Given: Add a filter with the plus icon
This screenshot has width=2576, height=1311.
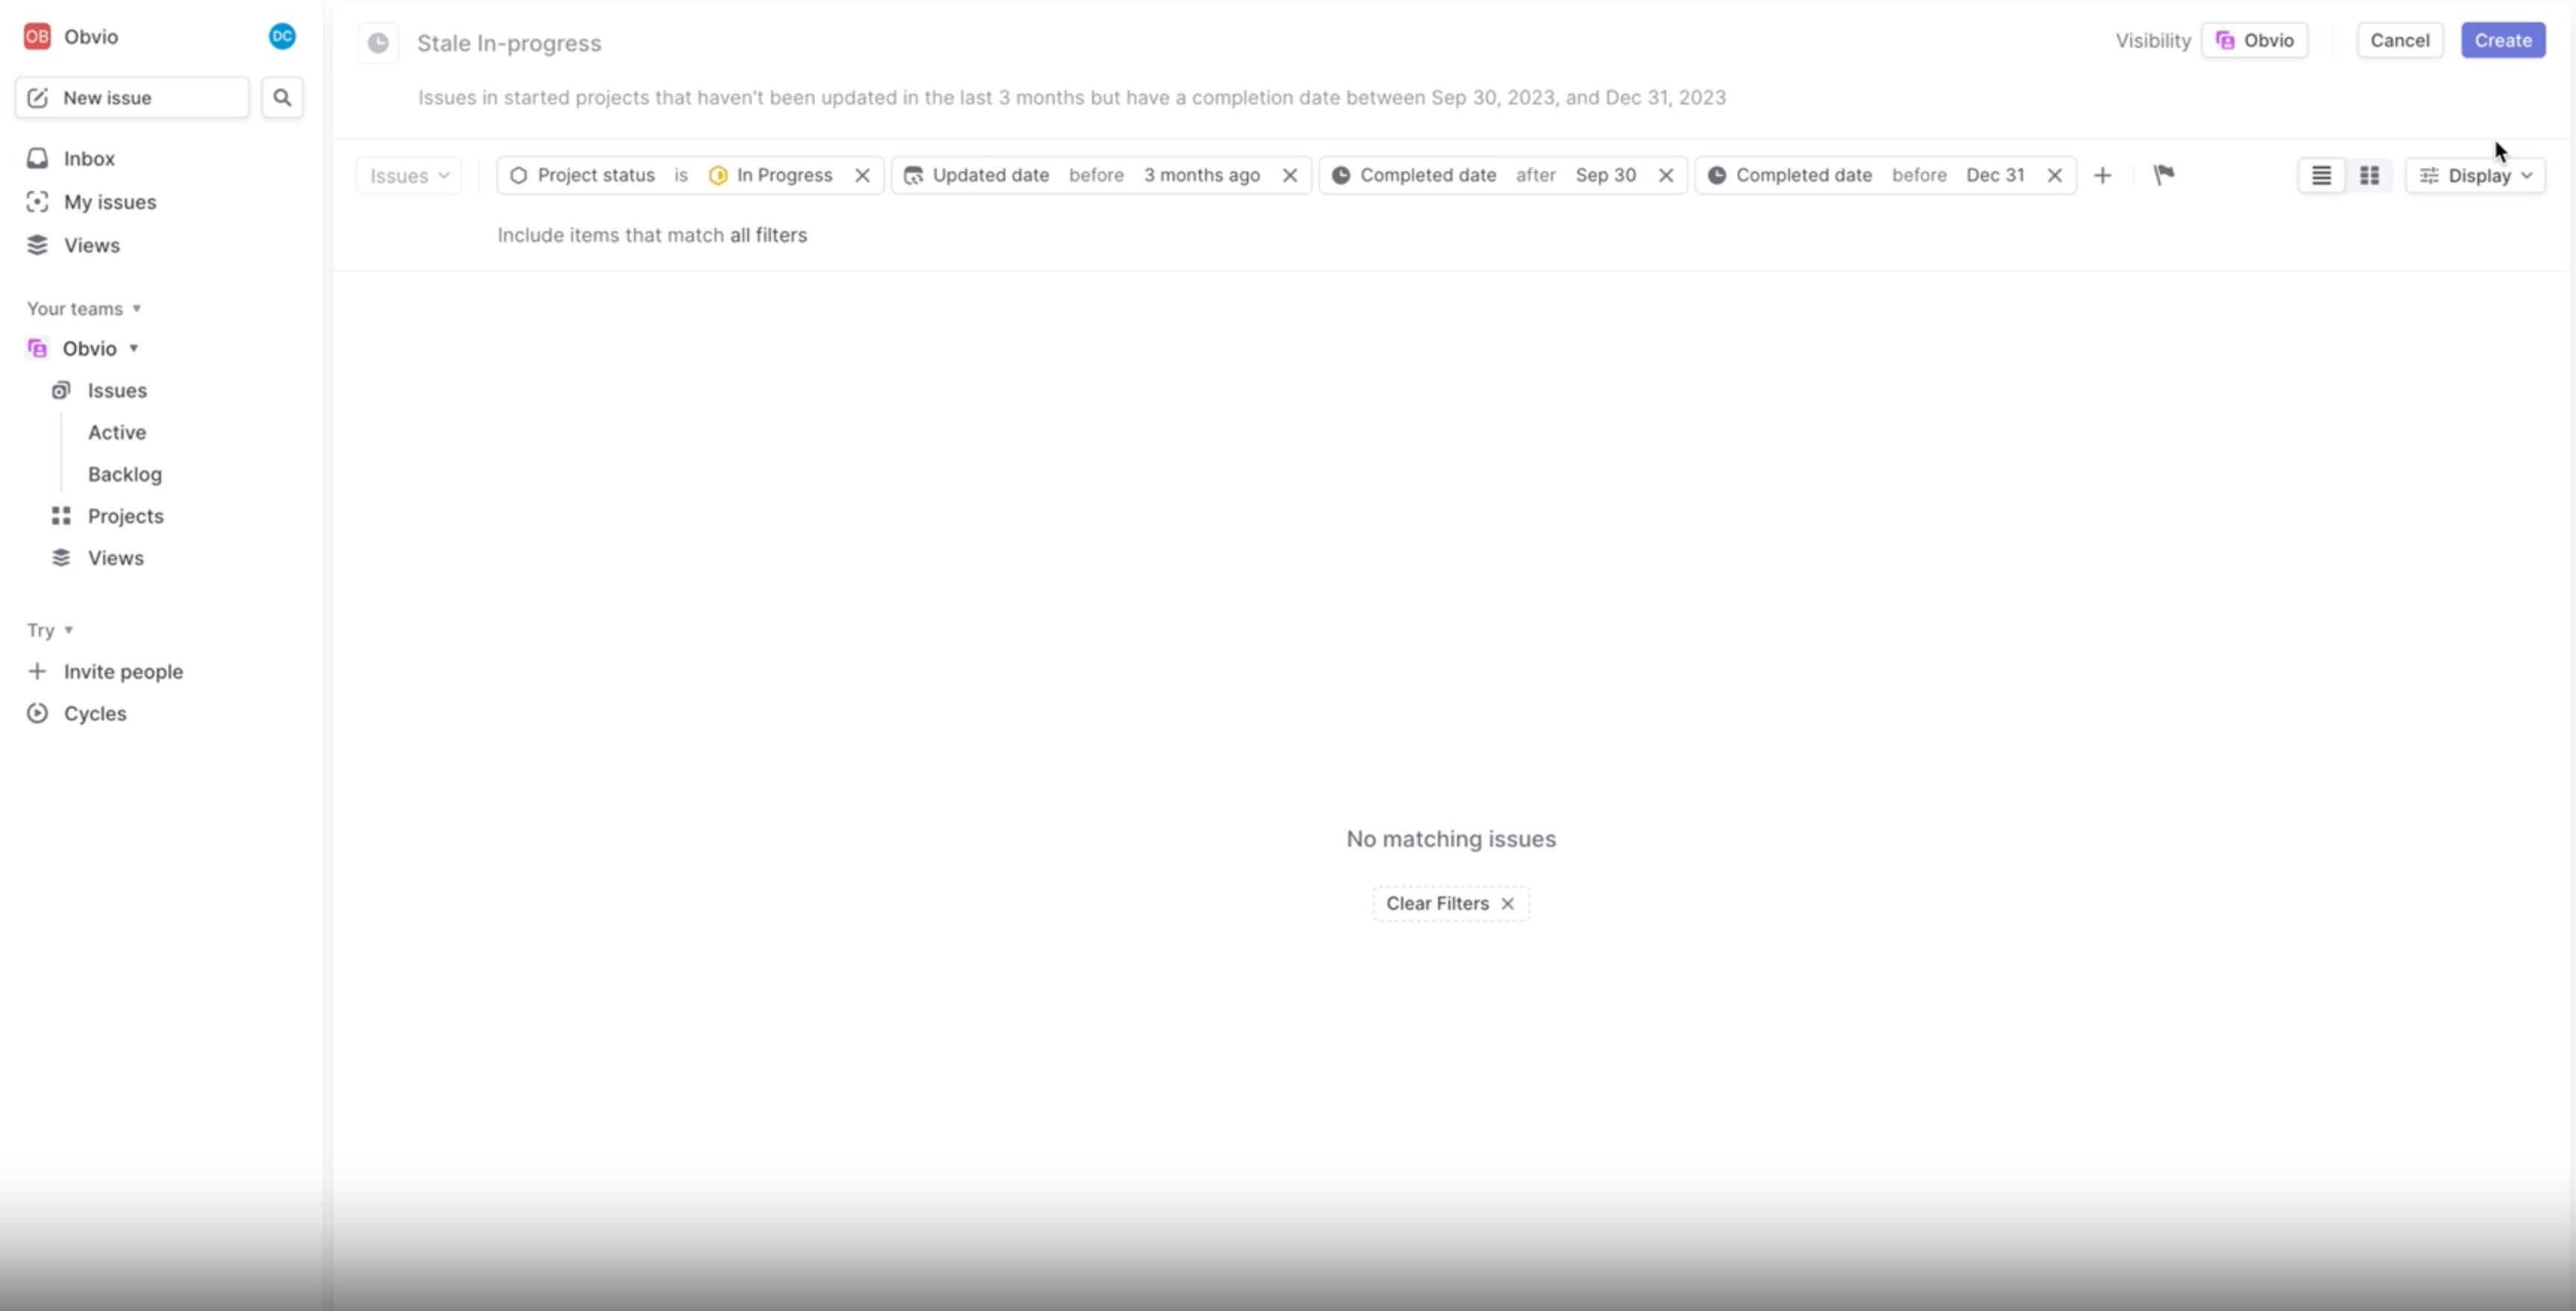Looking at the screenshot, I should [x=2102, y=176].
